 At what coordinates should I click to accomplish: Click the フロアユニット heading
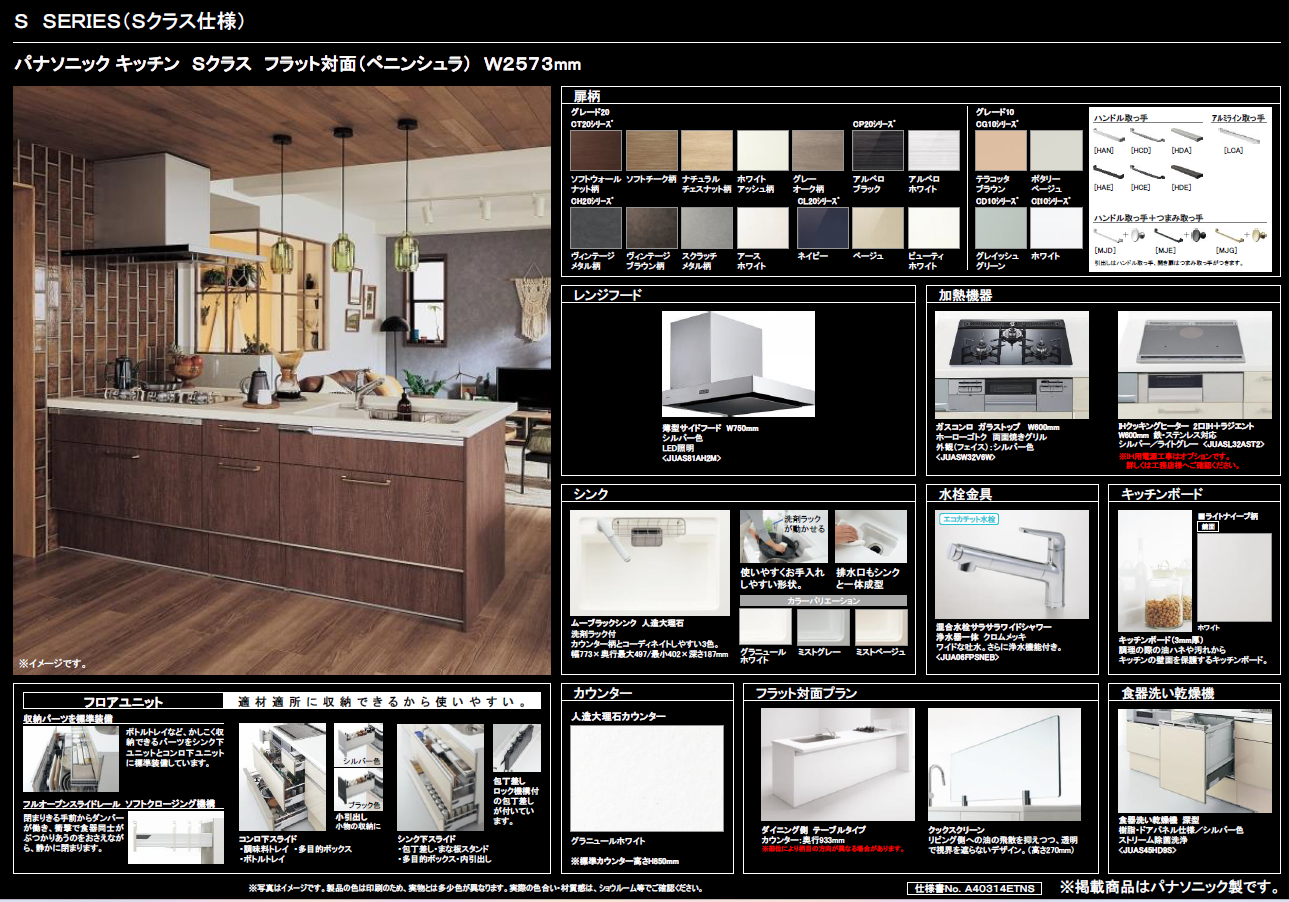click(124, 702)
